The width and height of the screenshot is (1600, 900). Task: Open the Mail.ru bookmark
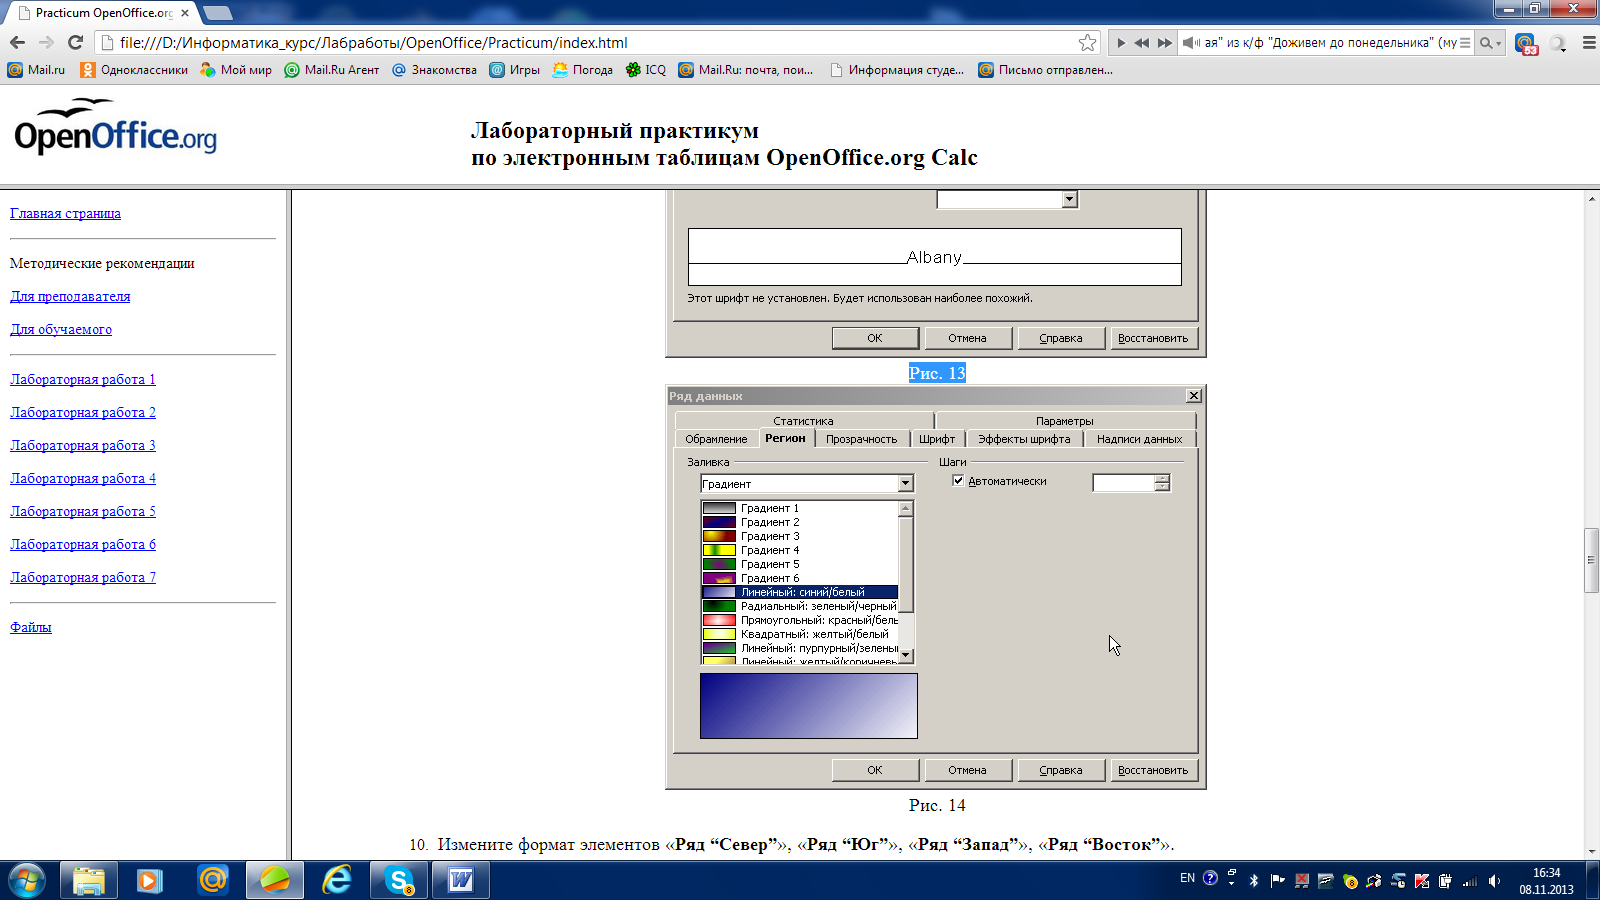36,70
